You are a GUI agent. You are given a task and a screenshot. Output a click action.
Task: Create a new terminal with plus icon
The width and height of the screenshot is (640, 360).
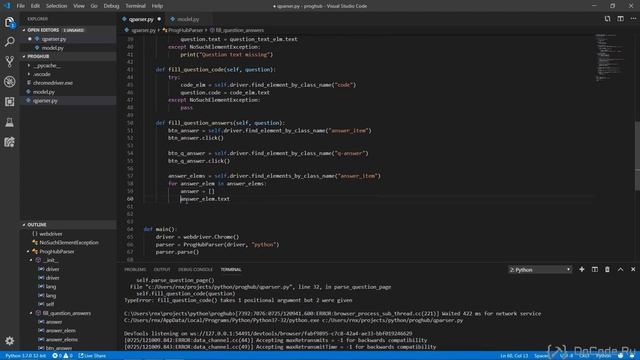[x=582, y=269]
